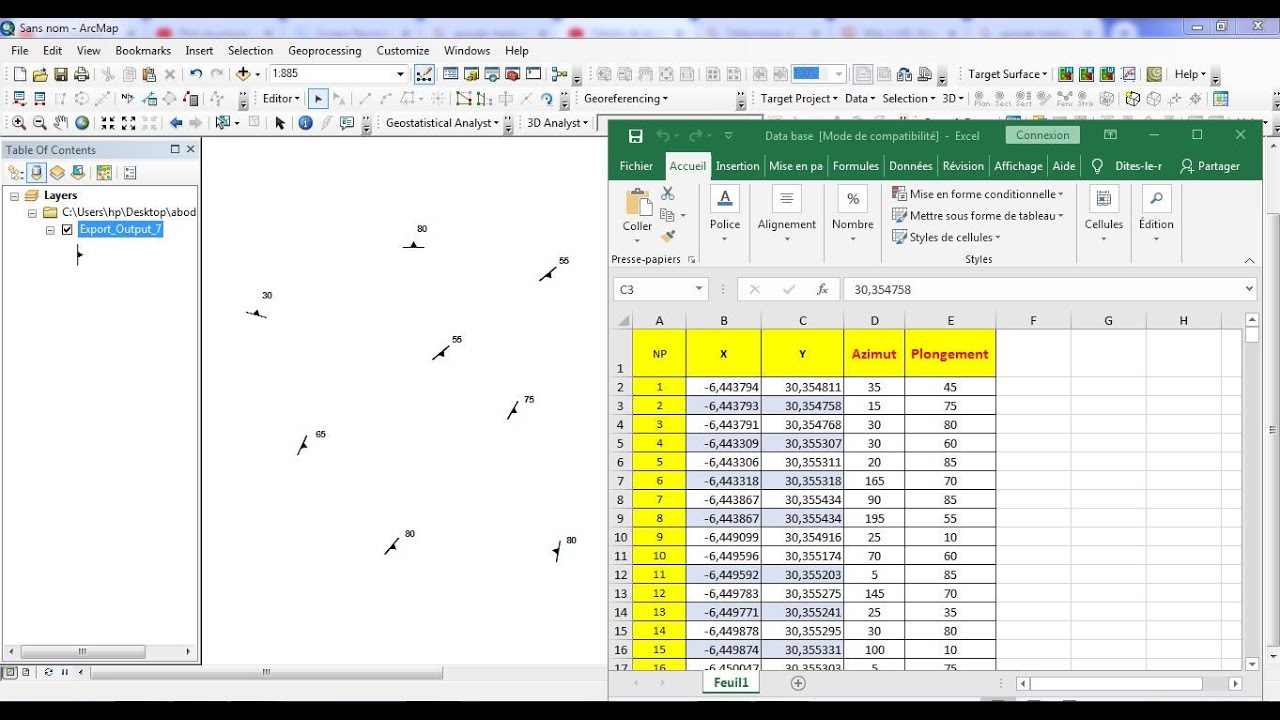Image resolution: width=1280 pixels, height=720 pixels.
Task: Click the Coller paste button
Action: pos(637,214)
